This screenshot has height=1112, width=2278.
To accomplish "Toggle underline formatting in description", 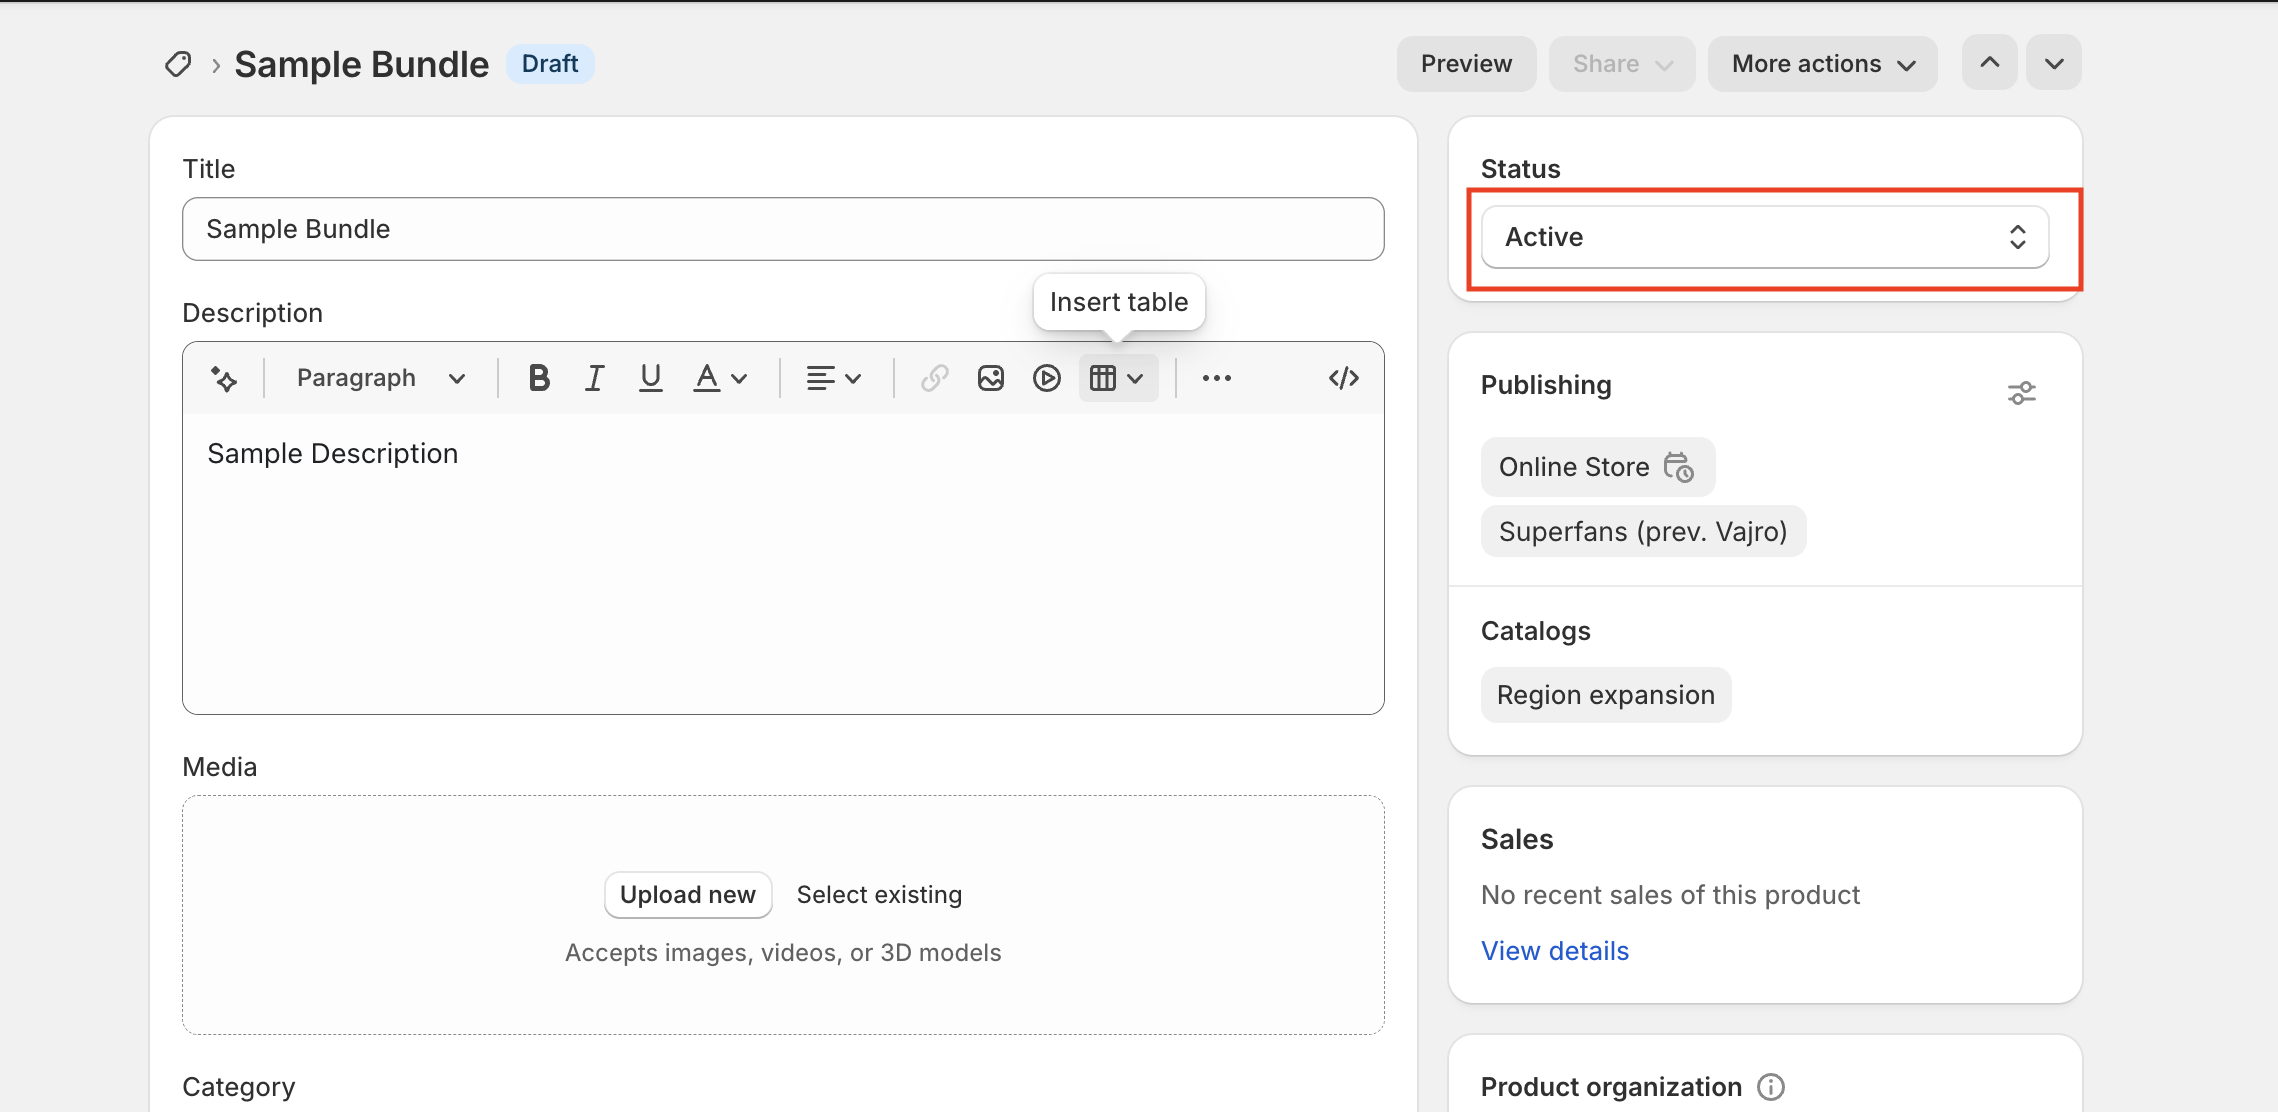I will (650, 378).
